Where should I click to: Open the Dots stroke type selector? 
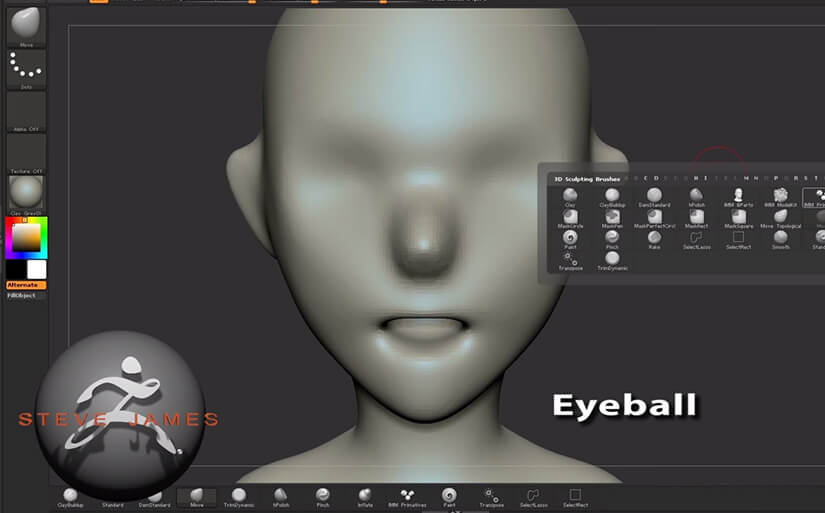tap(26, 69)
